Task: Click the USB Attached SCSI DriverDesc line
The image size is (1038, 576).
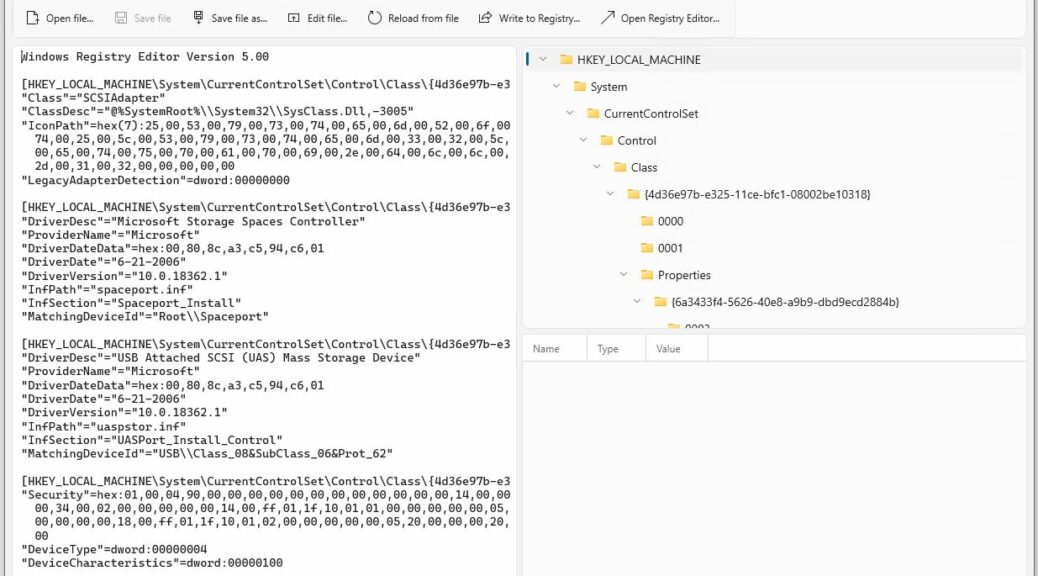Action: [220, 358]
